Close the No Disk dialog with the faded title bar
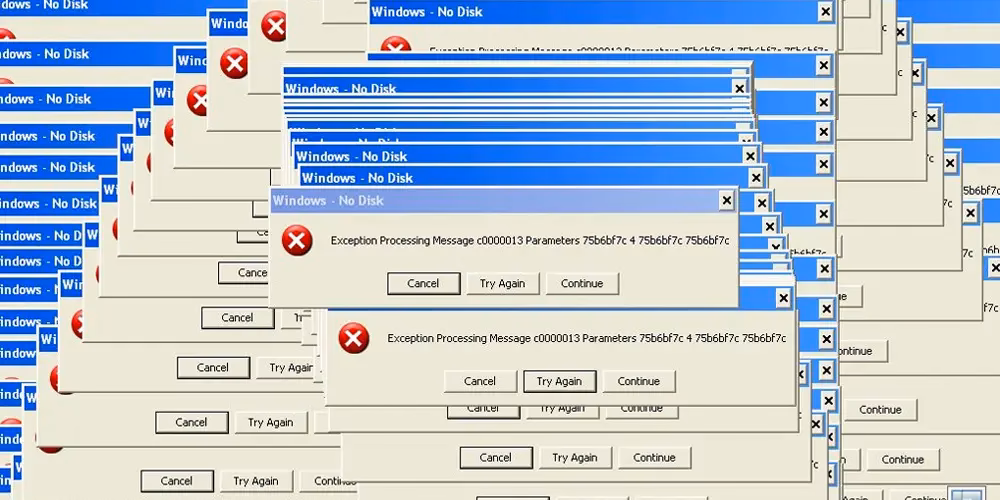Viewport: 1000px width, 500px height. pos(726,201)
